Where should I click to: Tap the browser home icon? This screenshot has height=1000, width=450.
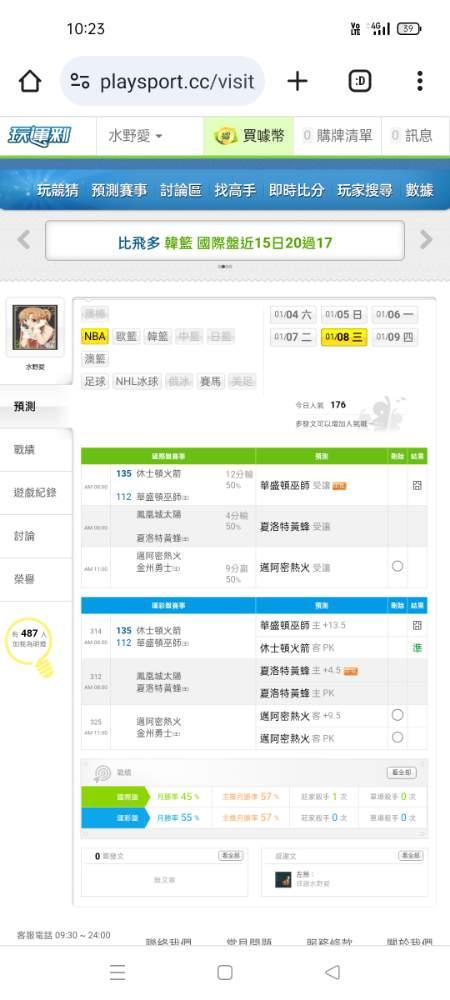tap(29, 82)
